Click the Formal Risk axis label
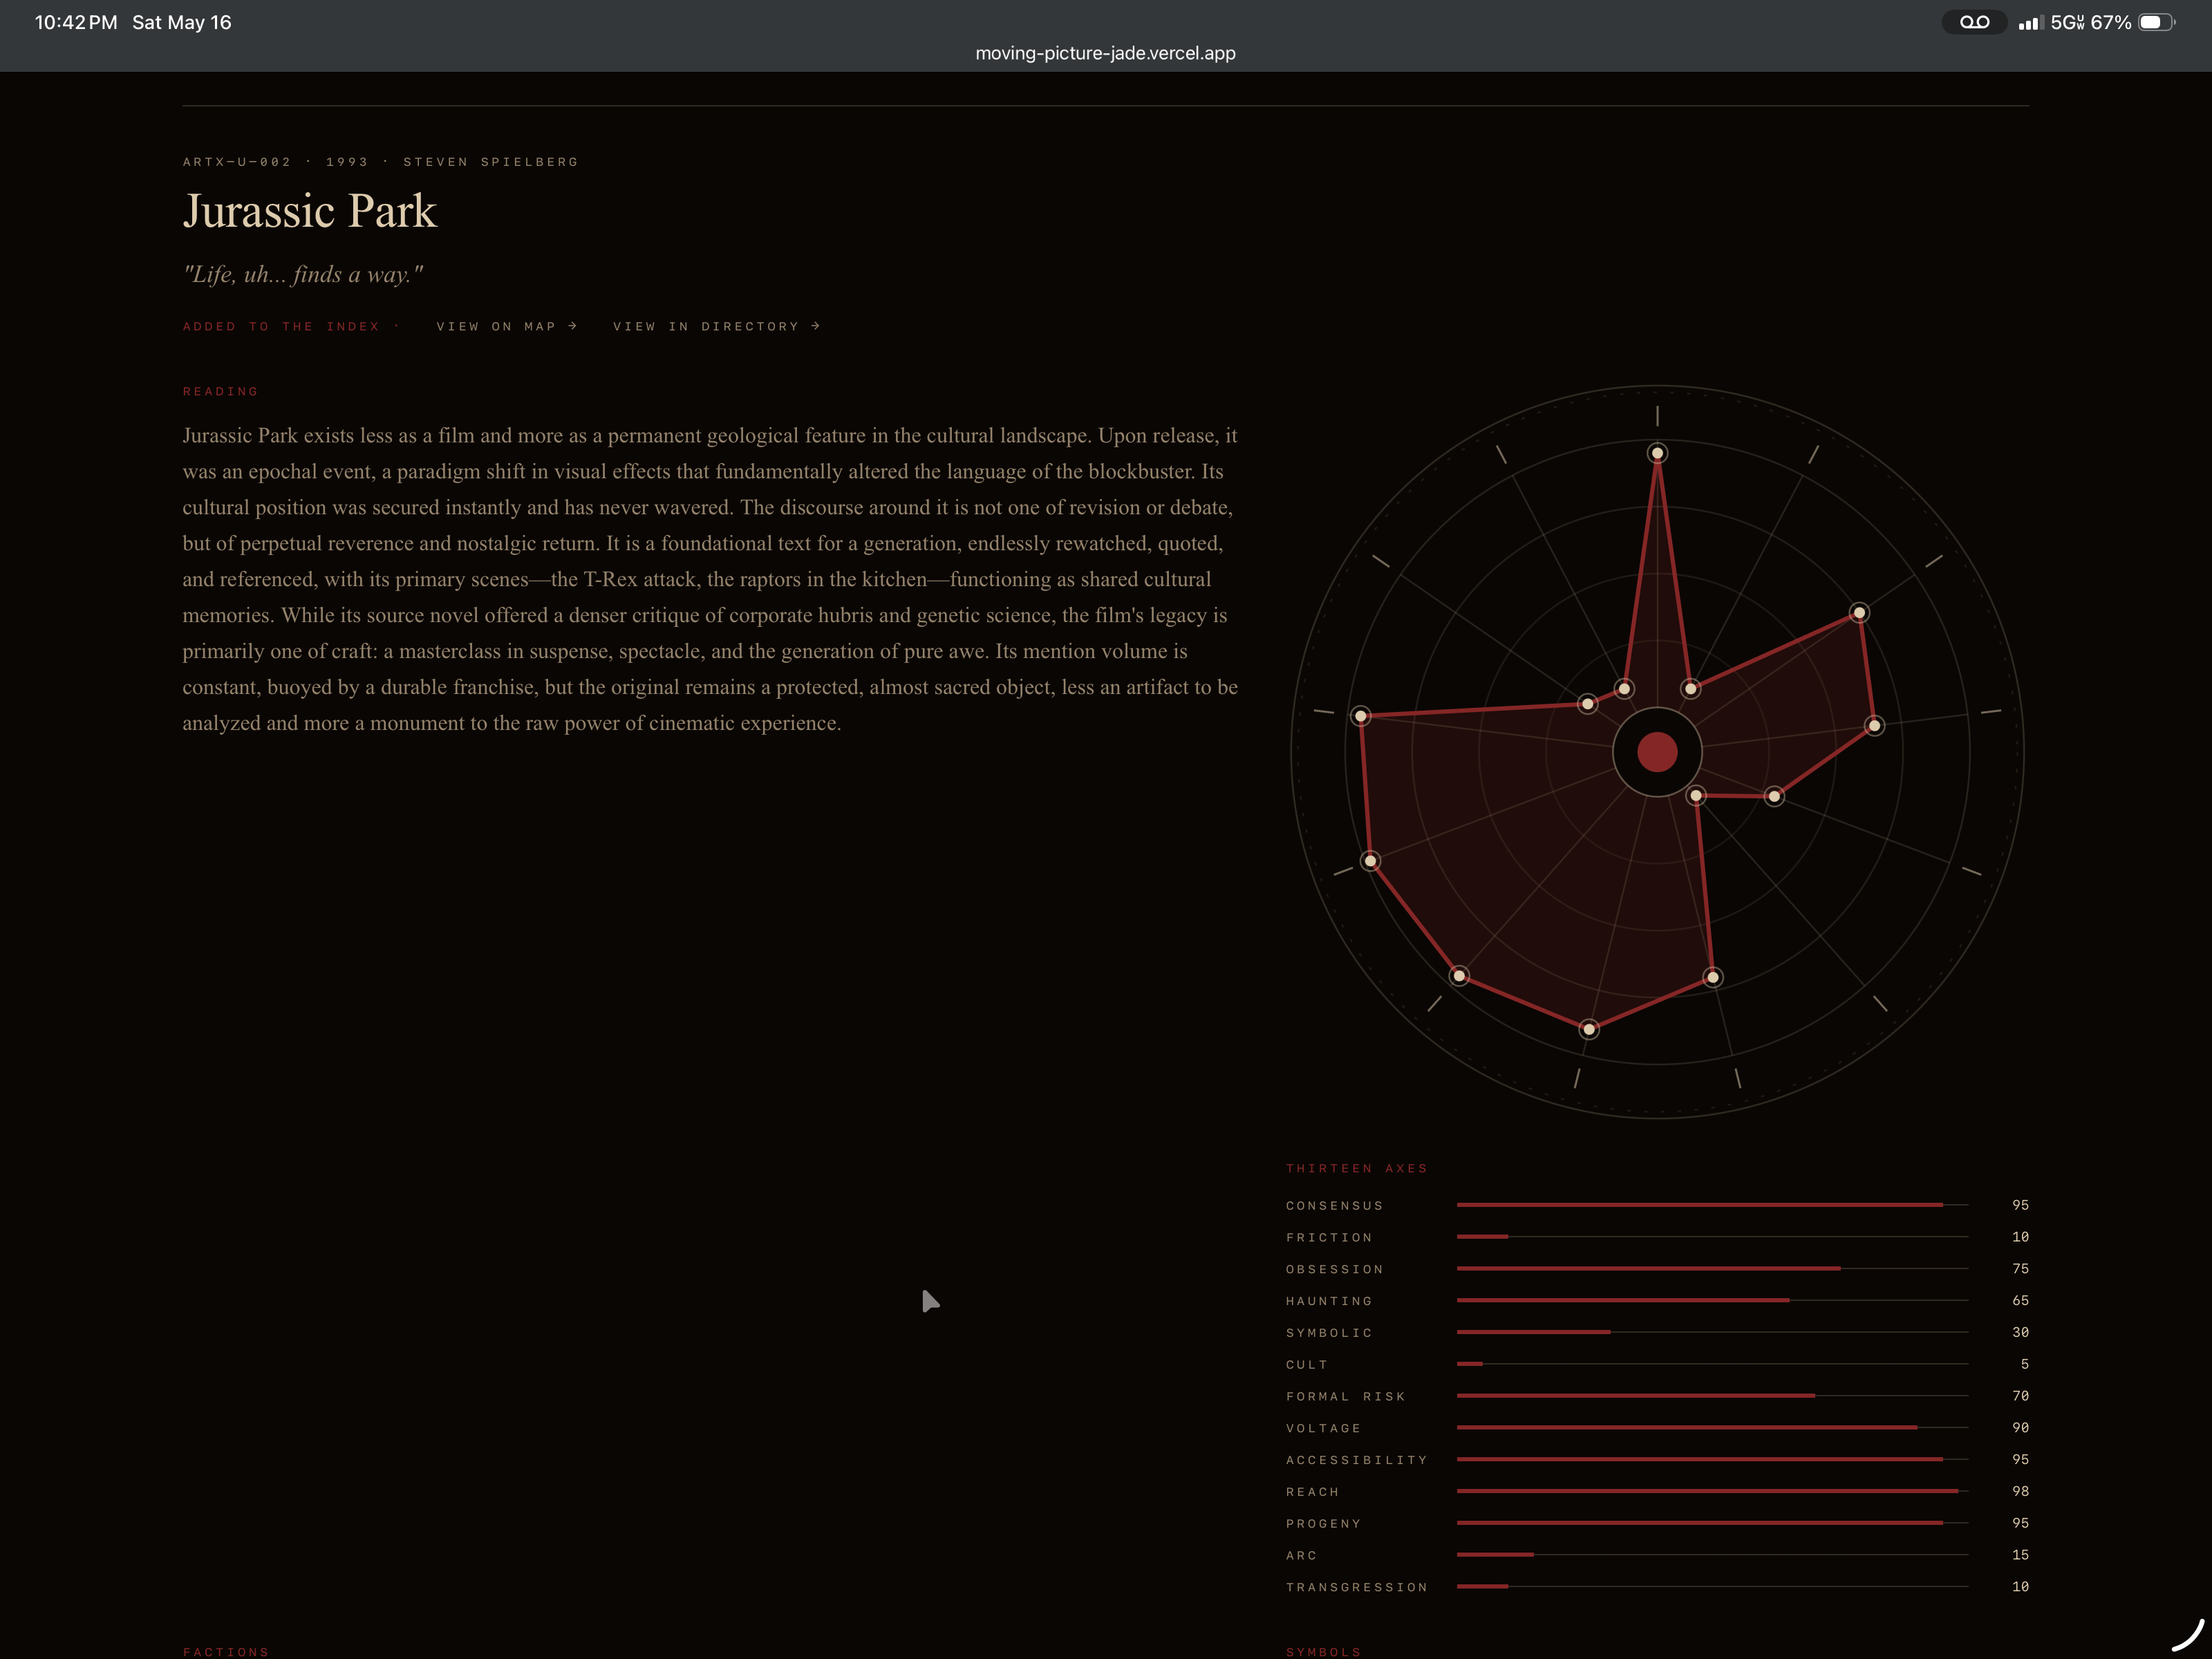The image size is (2212, 1659). (1346, 1396)
